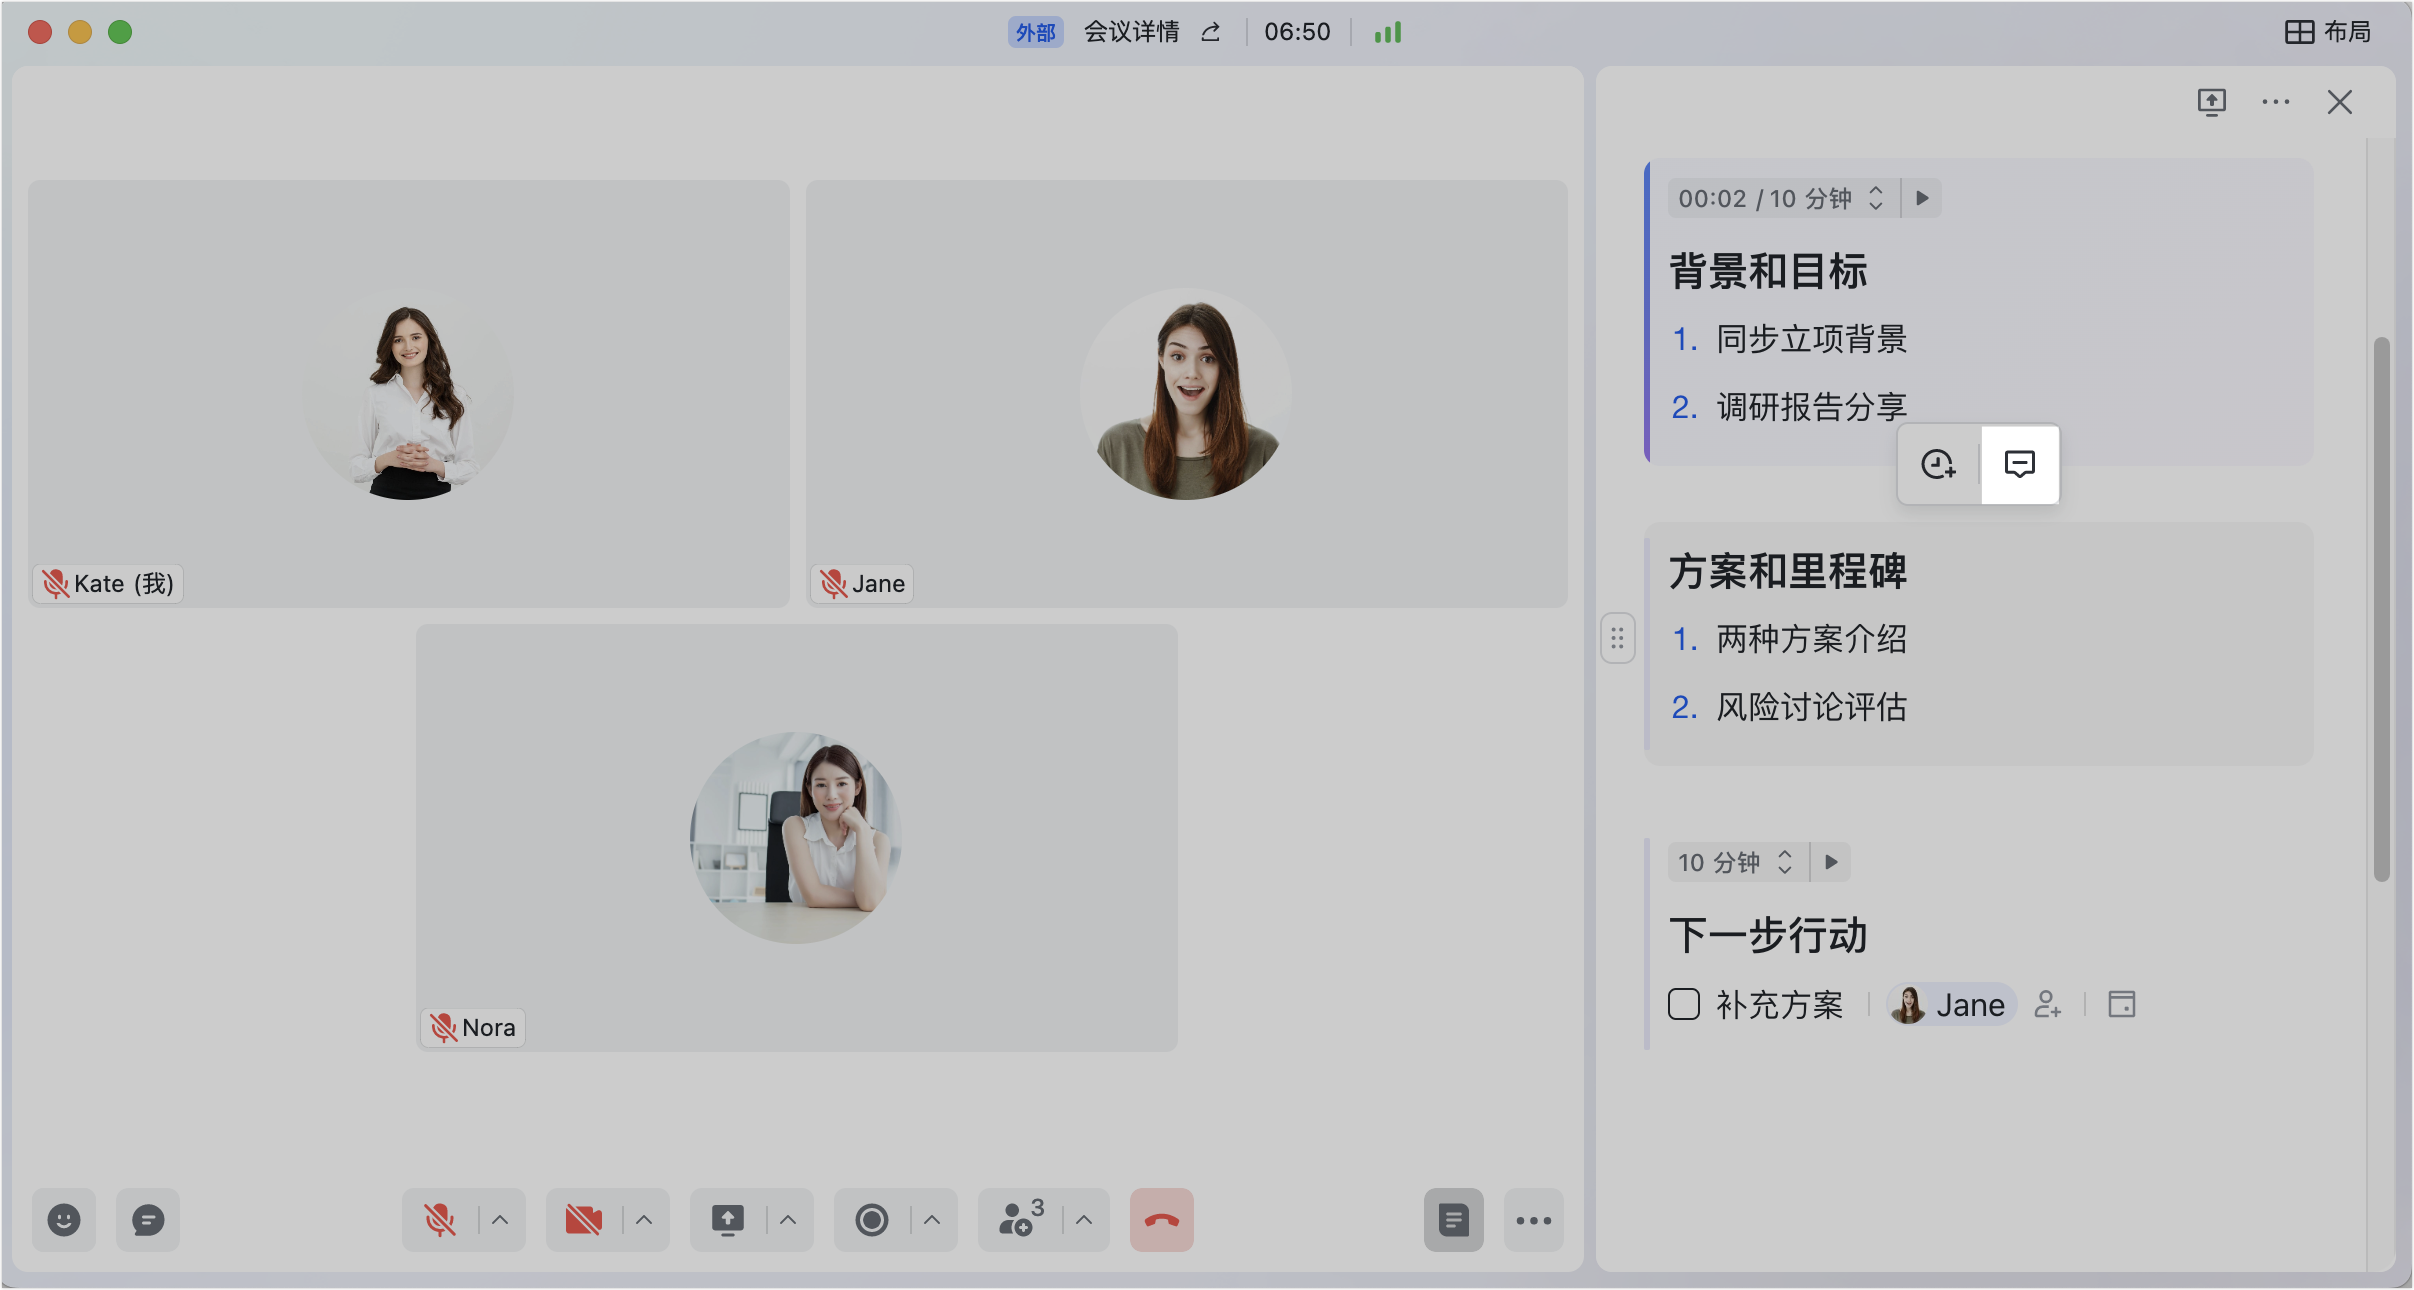The image size is (2414, 1290).
Task: Click the 同步立项背景 list item
Action: coord(1812,339)
